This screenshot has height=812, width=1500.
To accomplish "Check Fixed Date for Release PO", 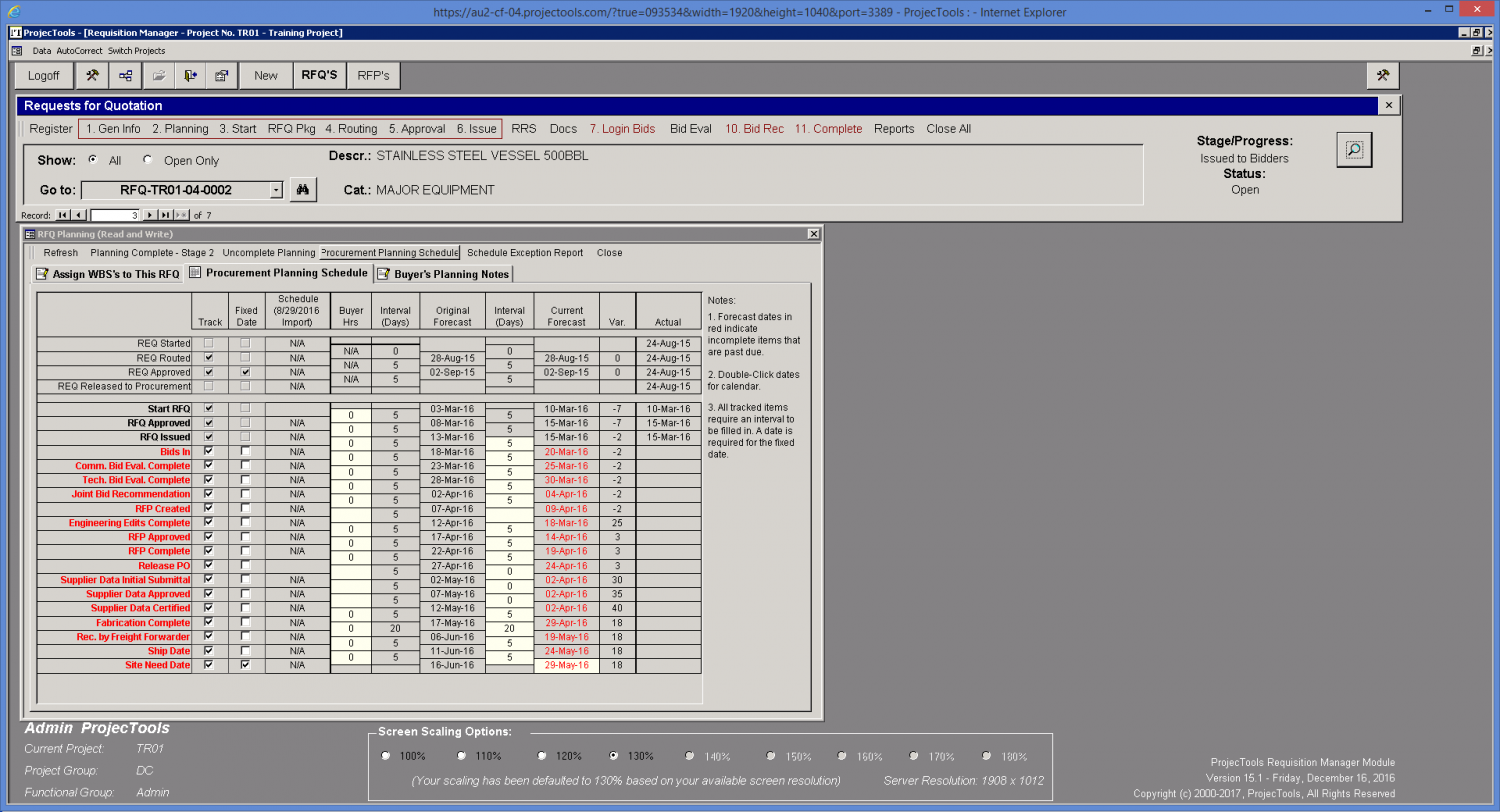I will (245, 565).
